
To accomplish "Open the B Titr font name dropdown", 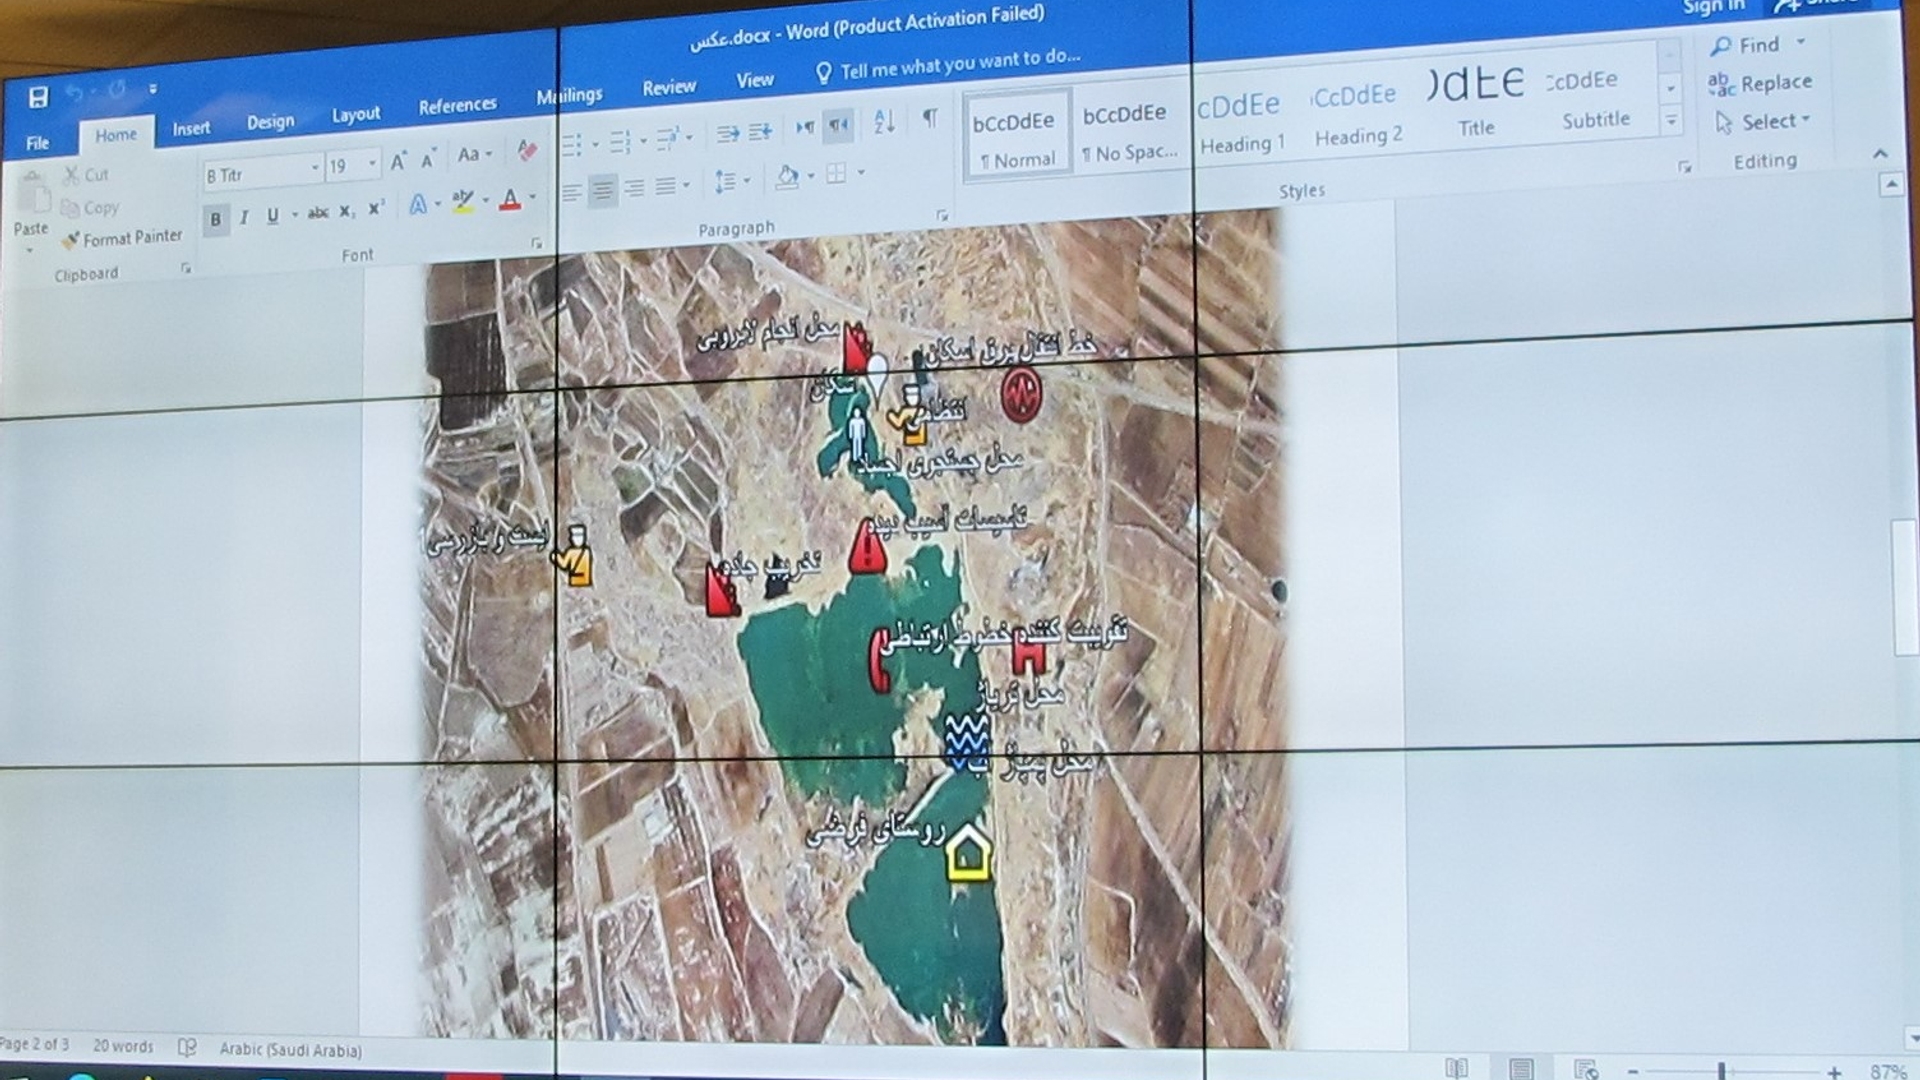I will 314,168.
